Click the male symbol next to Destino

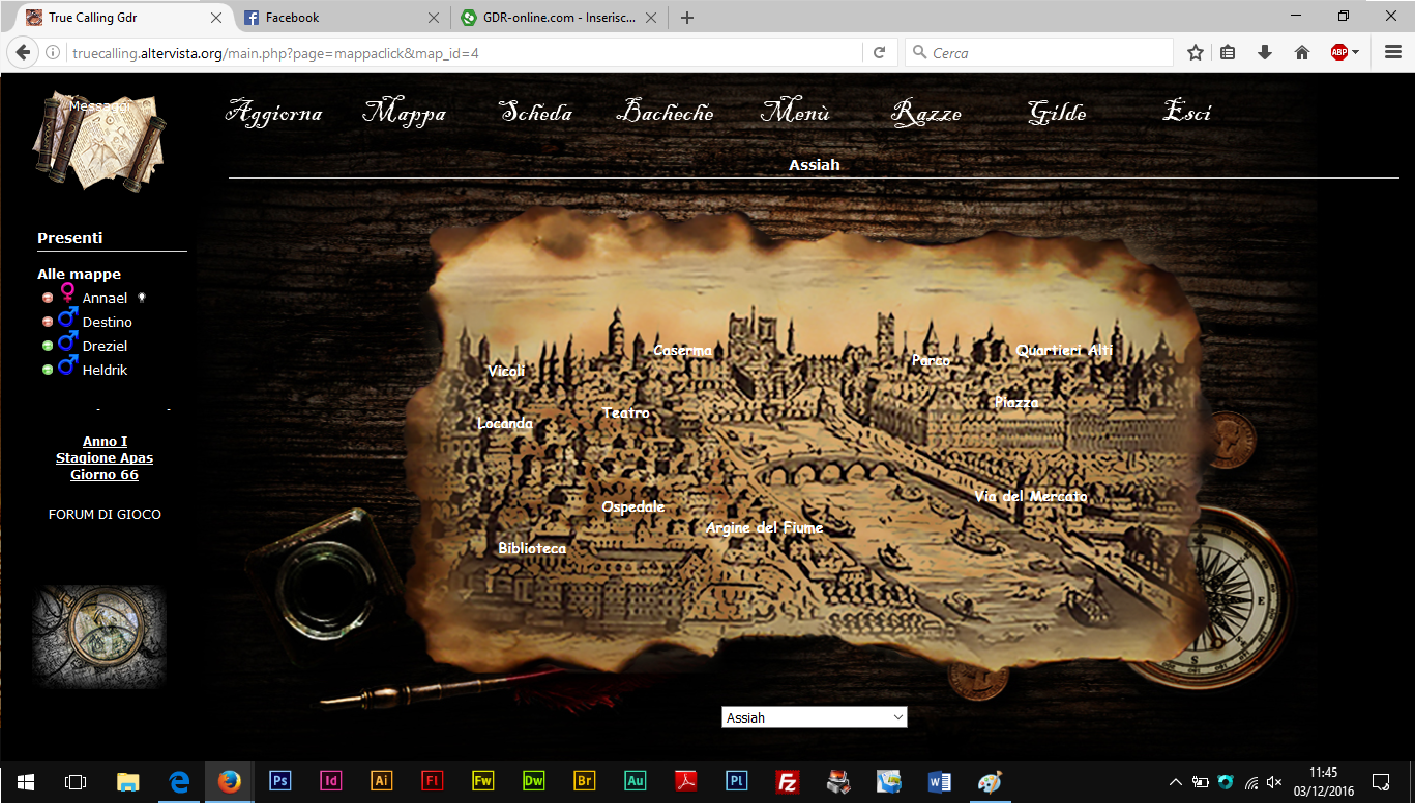(68, 319)
